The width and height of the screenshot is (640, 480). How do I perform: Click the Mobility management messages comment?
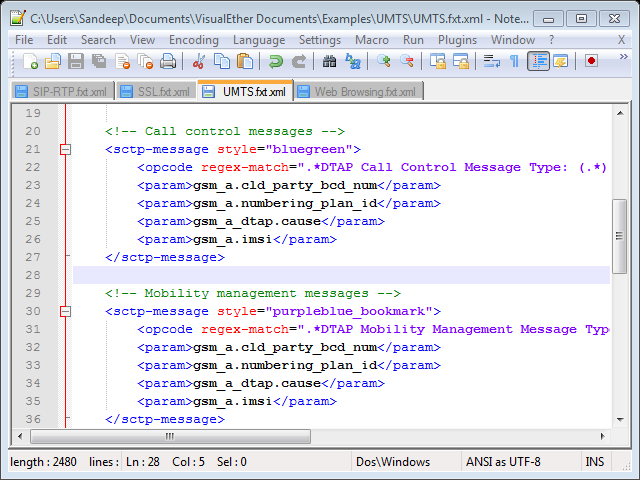pos(253,293)
